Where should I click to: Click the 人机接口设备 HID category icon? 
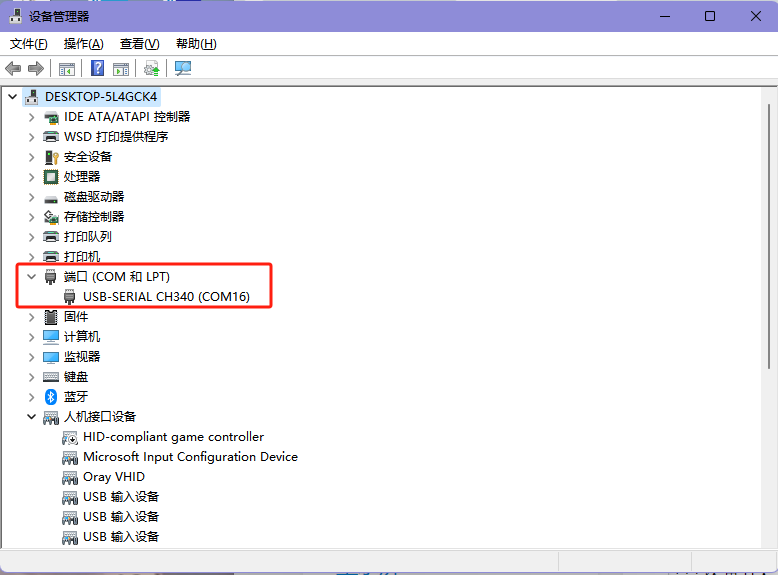click(51, 418)
